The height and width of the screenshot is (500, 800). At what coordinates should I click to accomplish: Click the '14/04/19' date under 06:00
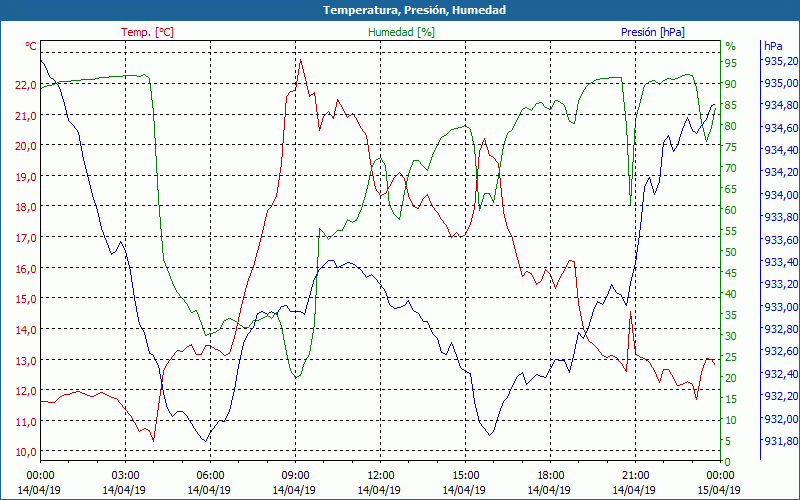209,490
